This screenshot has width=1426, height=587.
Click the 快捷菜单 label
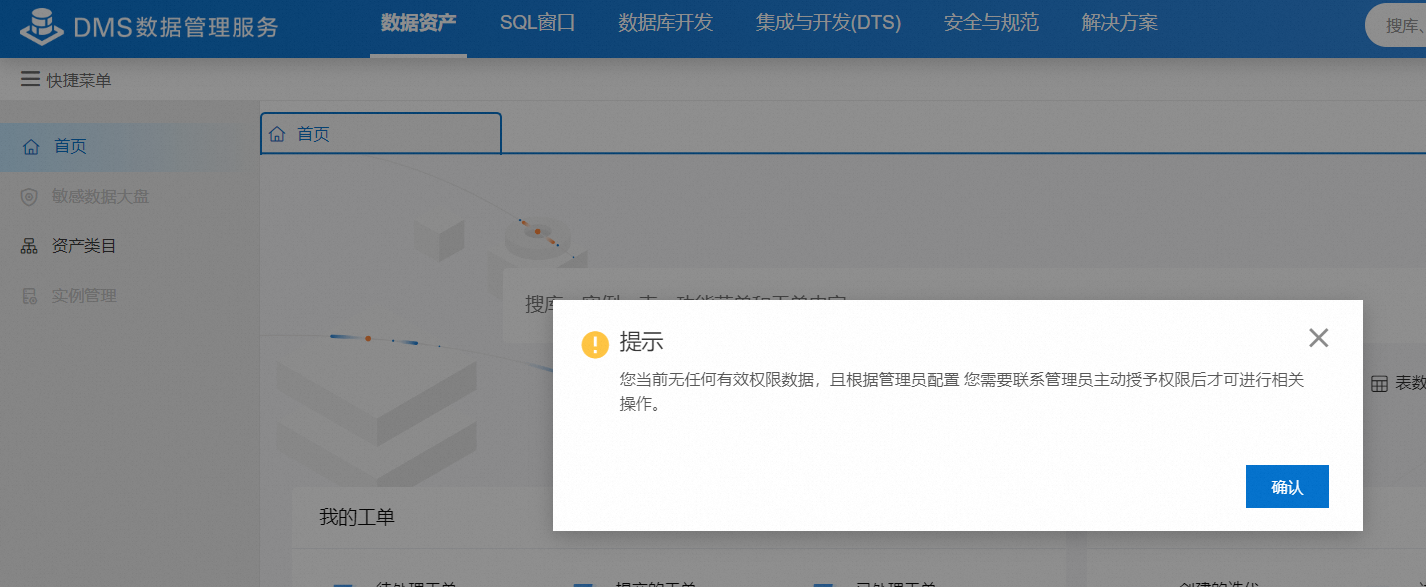point(79,80)
